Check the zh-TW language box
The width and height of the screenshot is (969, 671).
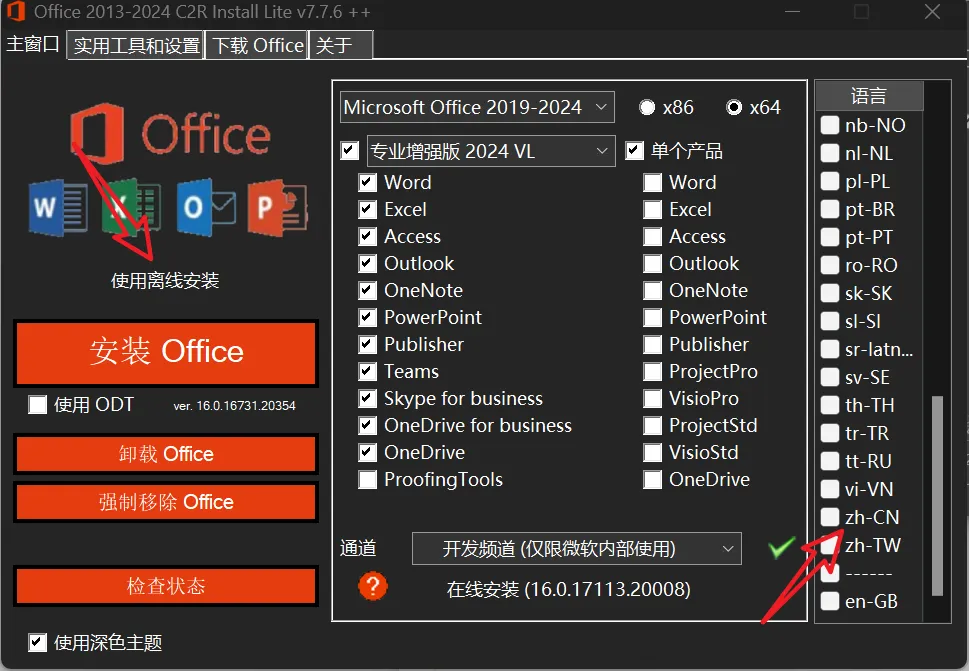[830, 545]
